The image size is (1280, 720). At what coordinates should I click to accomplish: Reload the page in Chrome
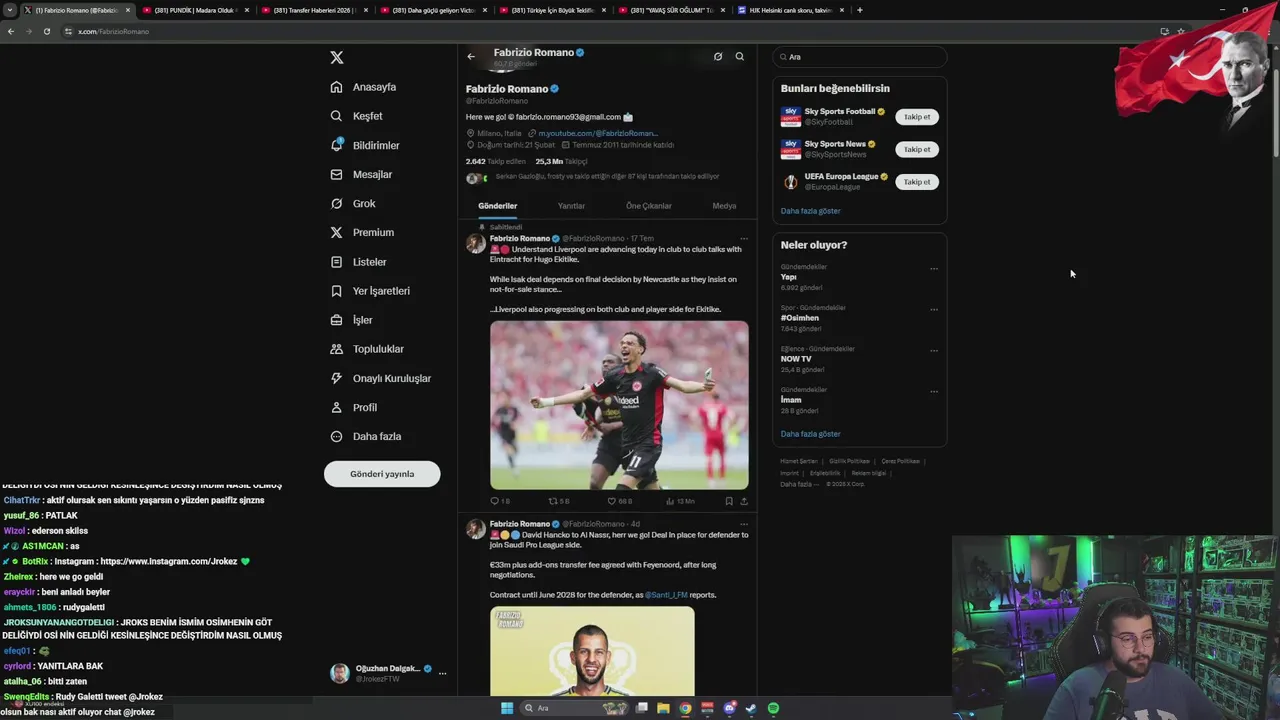[46, 31]
